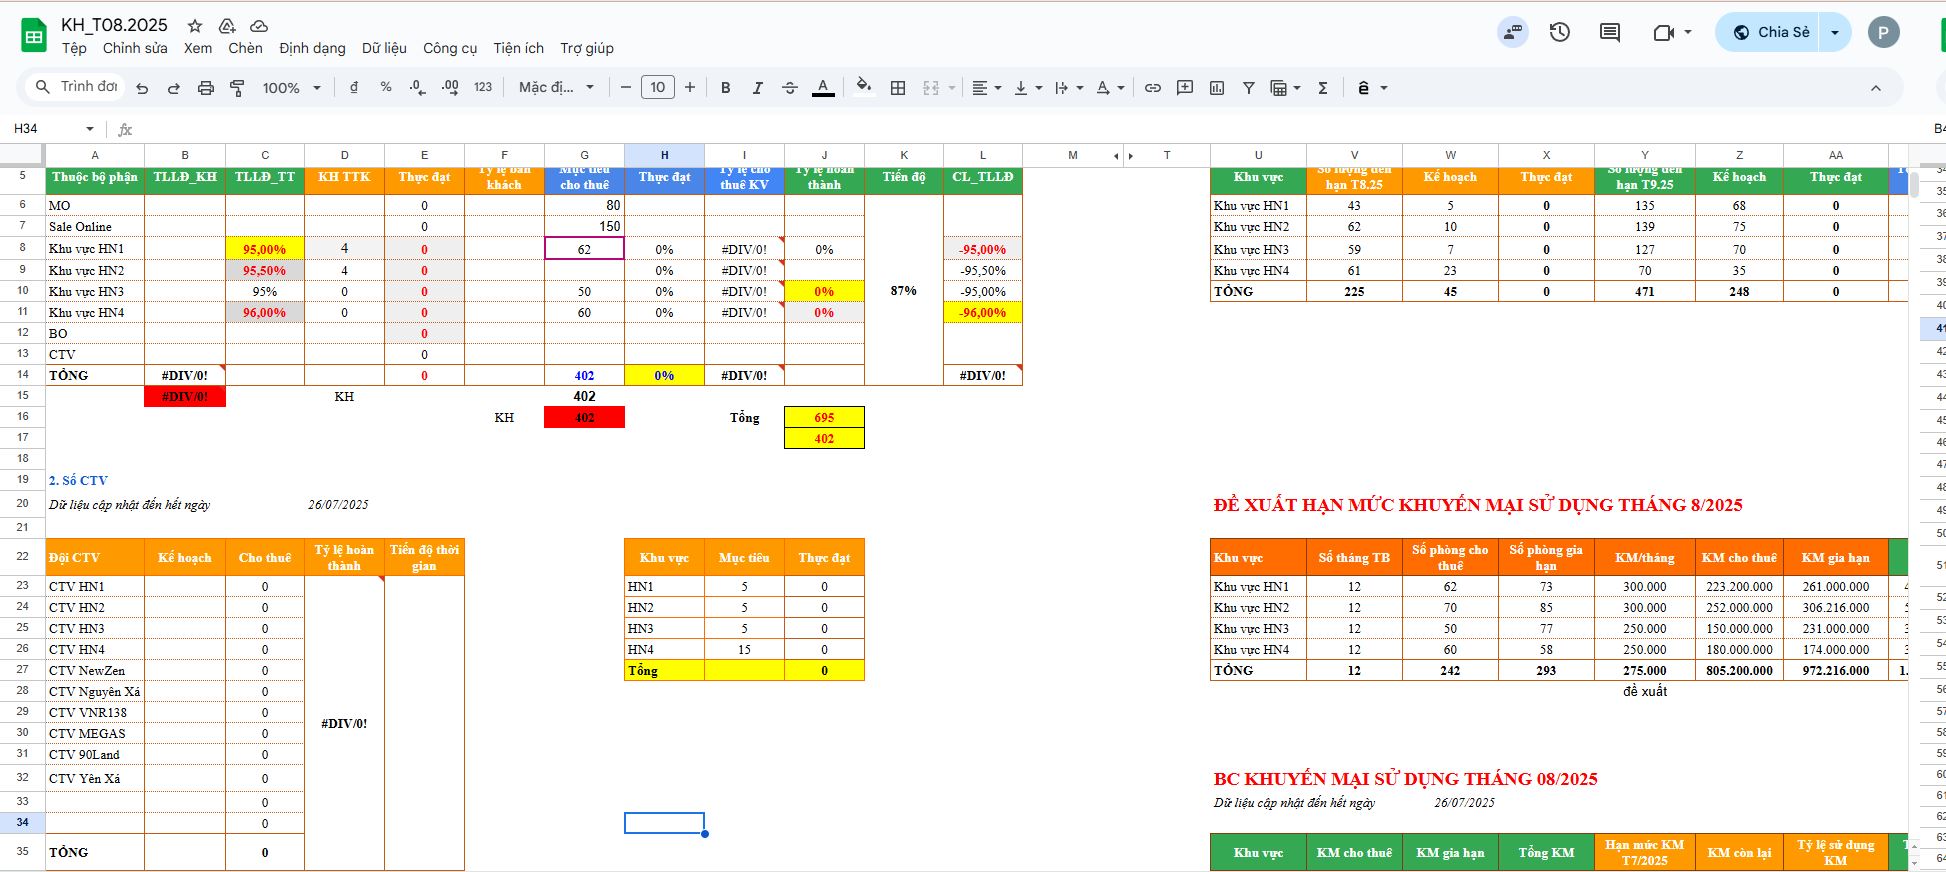The height and width of the screenshot is (872, 1946).
Task: Open version history clock icon
Action: [1559, 32]
